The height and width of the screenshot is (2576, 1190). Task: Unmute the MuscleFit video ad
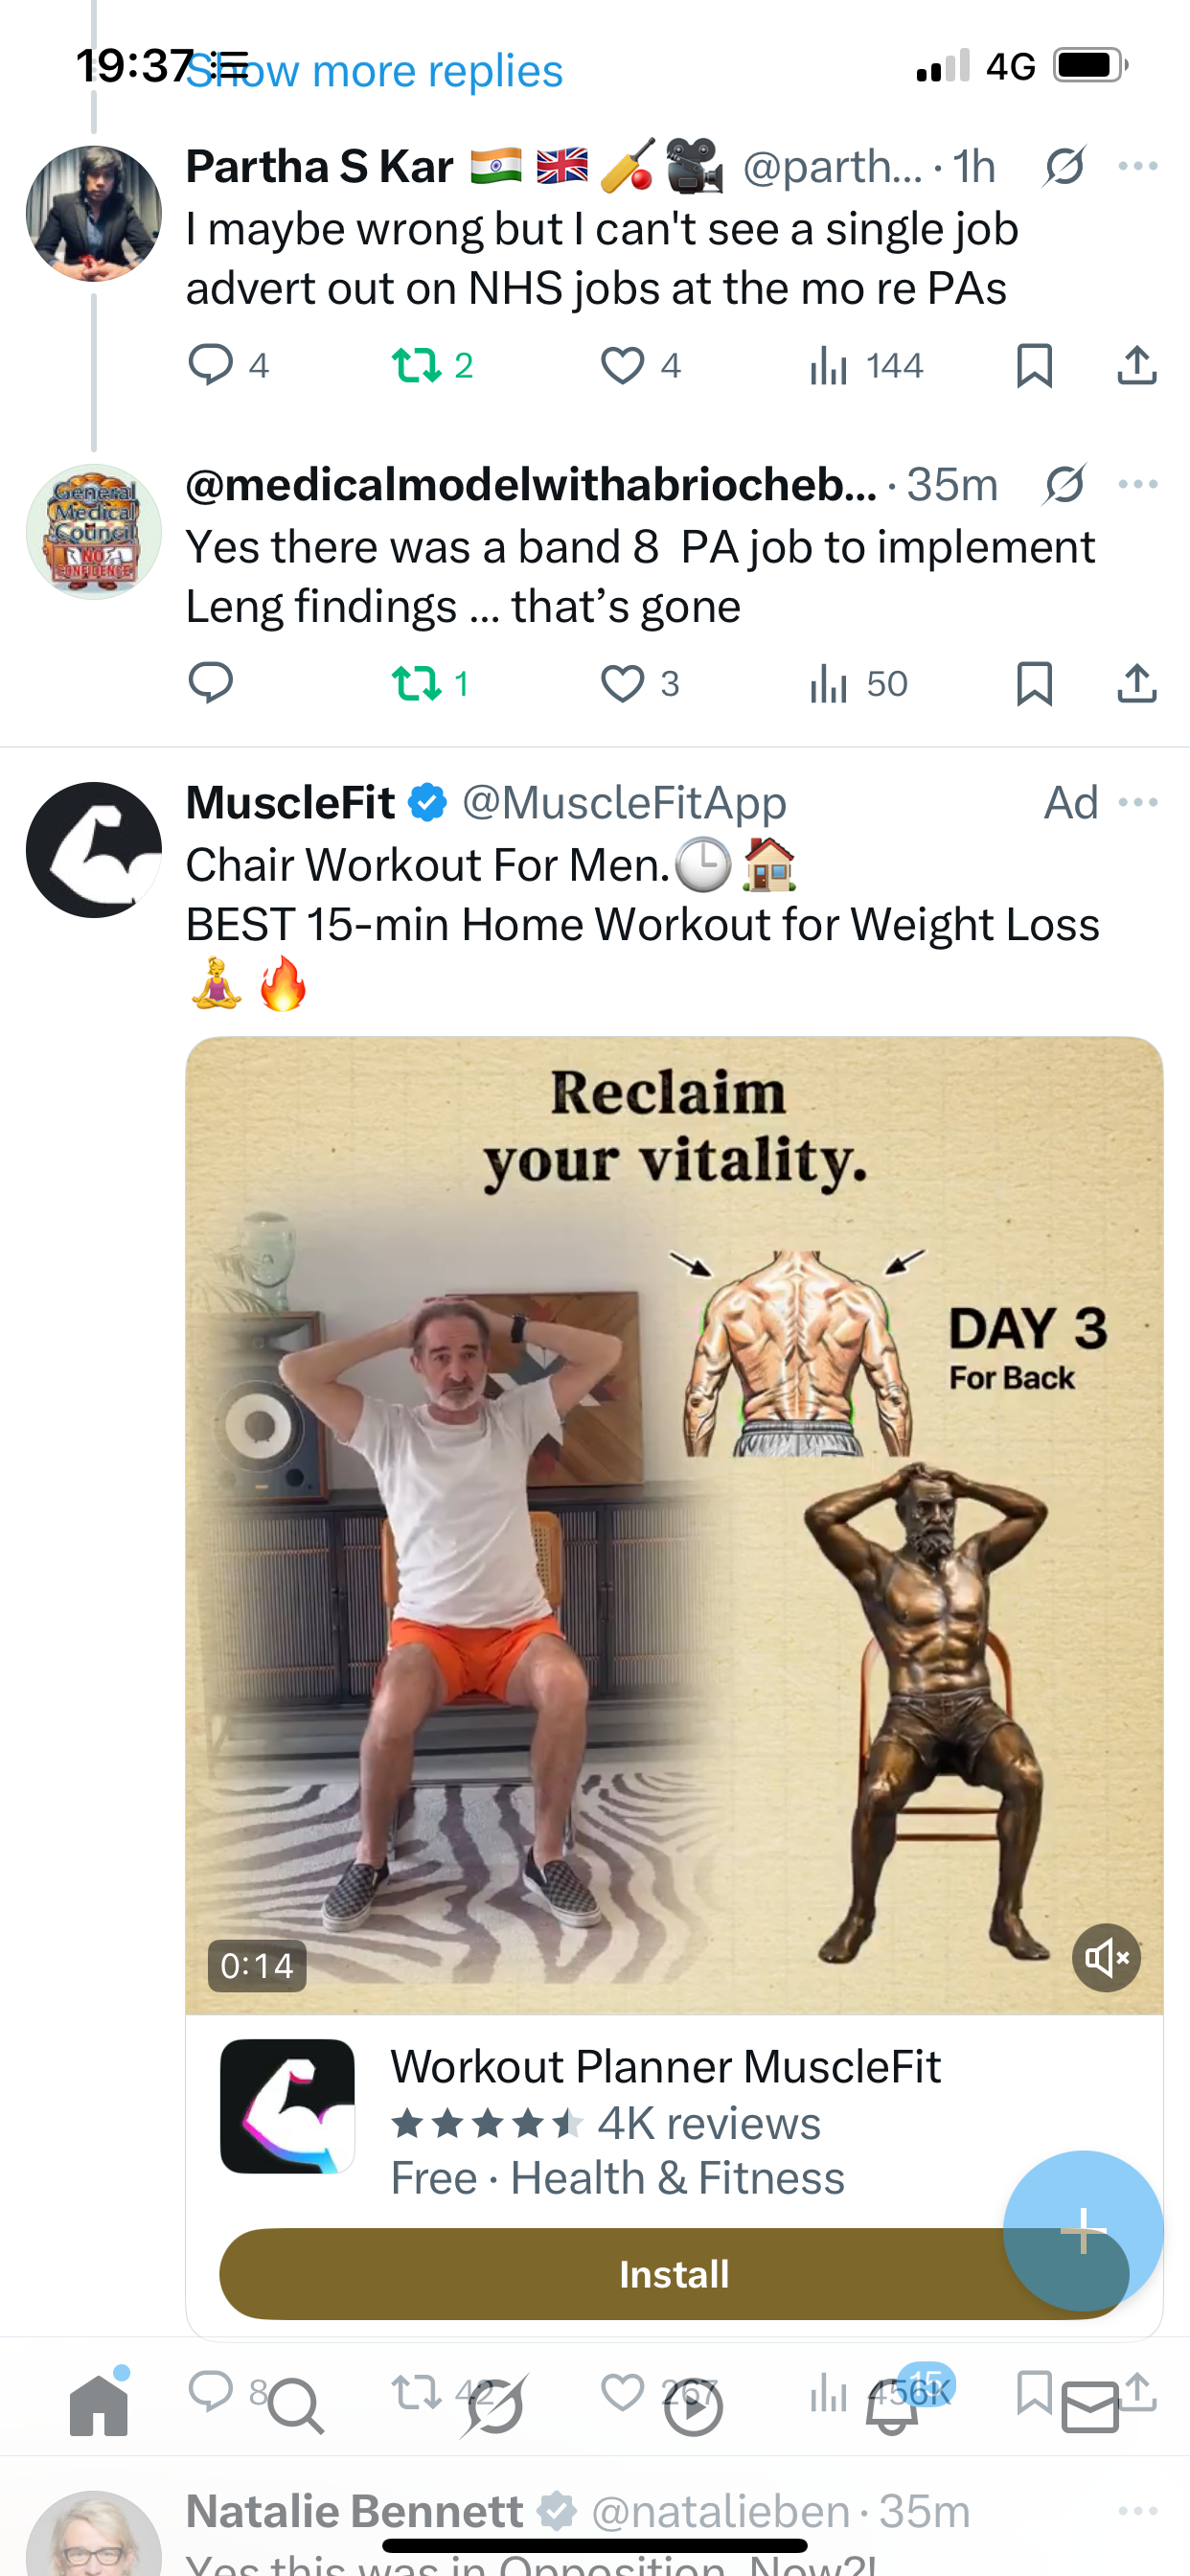(x=1106, y=1958)
